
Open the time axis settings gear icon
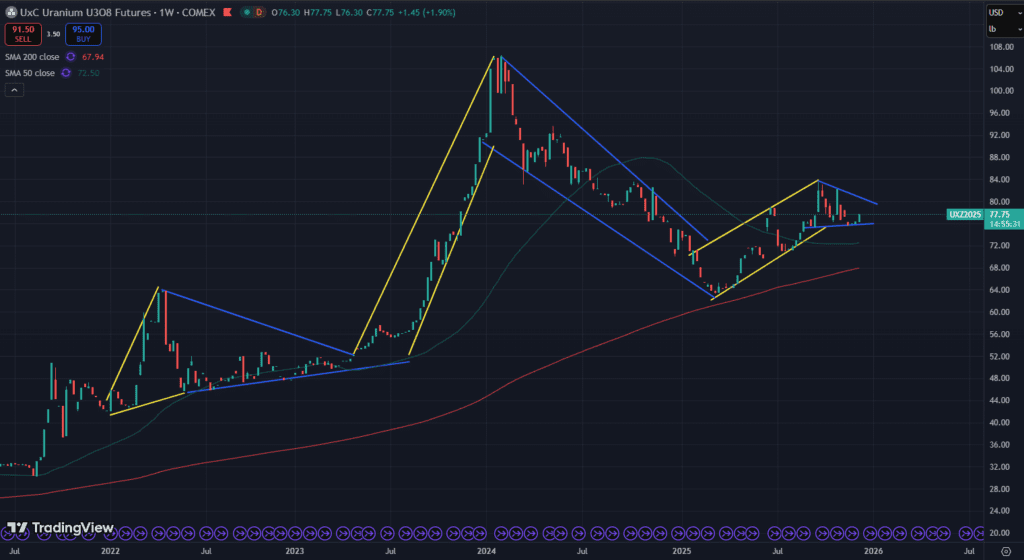point(1004,550)
